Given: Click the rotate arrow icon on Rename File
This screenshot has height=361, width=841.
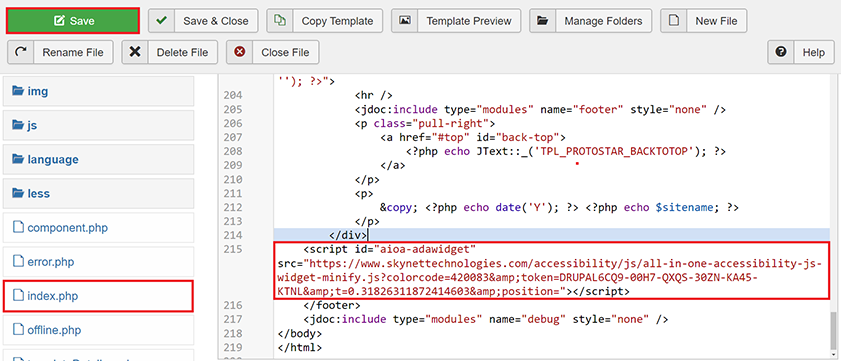Looking at the screenshot, I should coord(21,52).
